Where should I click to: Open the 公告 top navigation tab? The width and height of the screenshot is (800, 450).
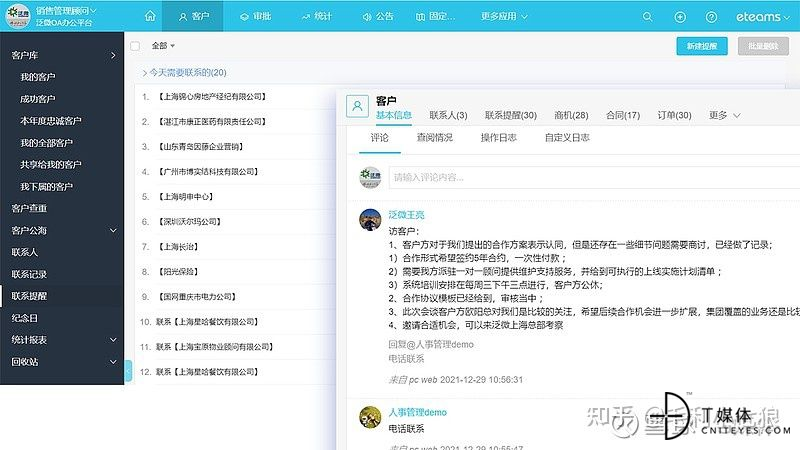click(x=378, y=16)
